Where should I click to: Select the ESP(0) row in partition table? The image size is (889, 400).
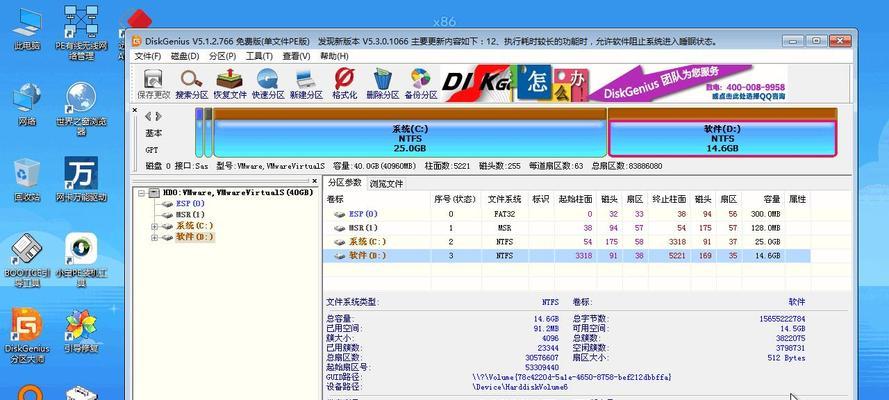(x=566, y=214)
